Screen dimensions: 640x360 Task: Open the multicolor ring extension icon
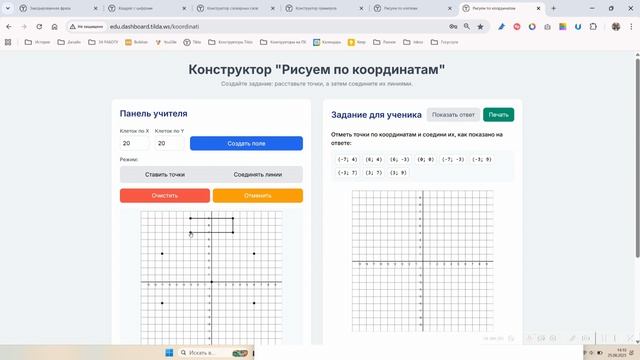[x=532, y=27]
